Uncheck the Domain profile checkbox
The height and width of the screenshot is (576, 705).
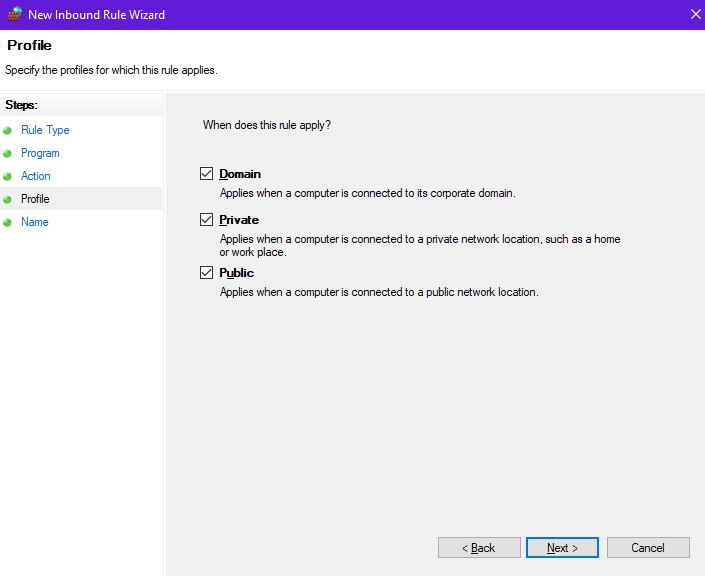pos(207,174)
